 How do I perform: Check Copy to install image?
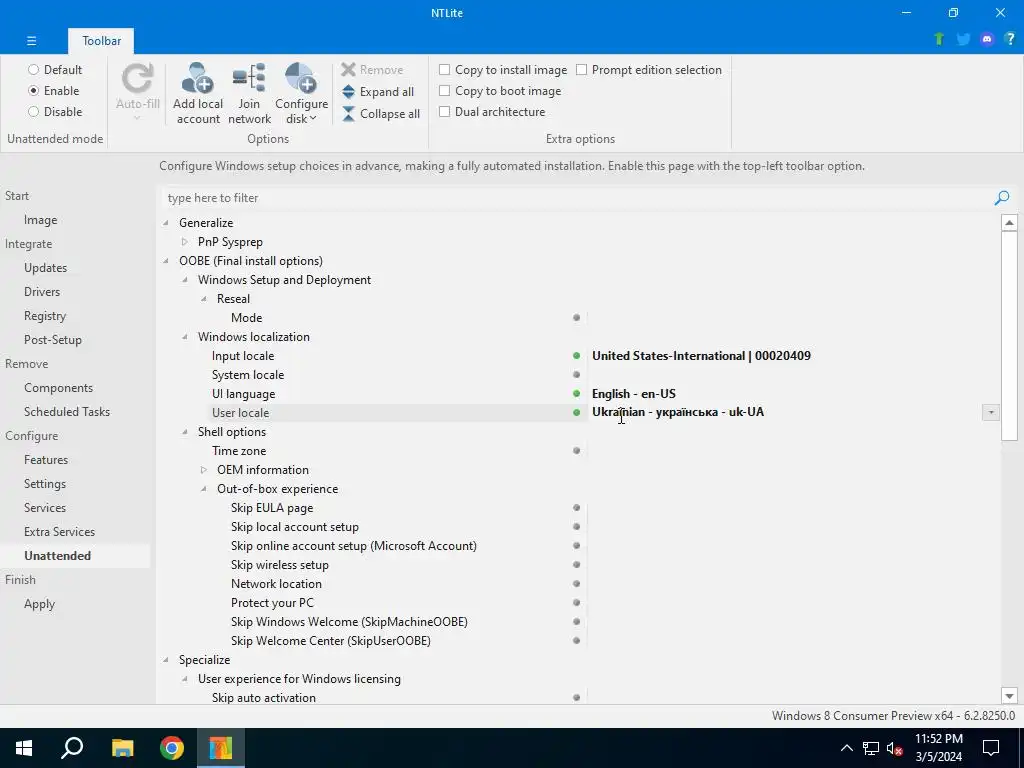coord(445,69)
